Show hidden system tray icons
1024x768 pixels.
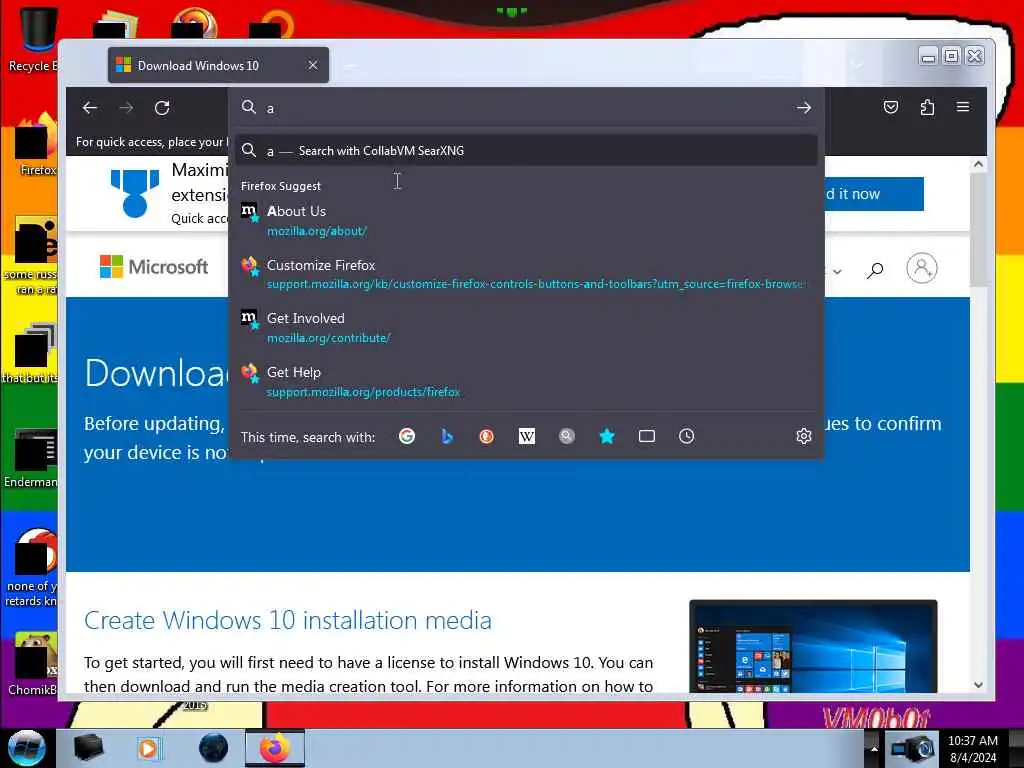click(x=874, y=749)
